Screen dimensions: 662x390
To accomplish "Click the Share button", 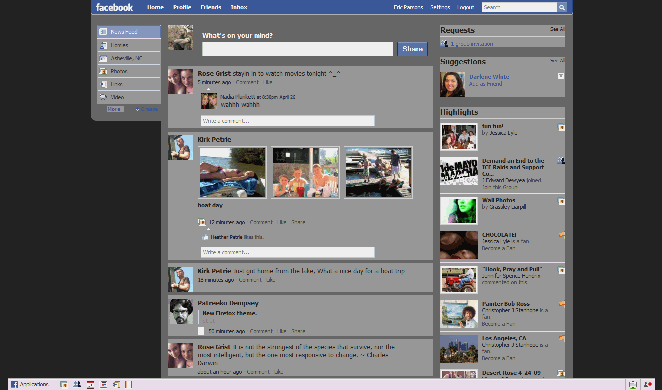I will (x=412, y=49).
